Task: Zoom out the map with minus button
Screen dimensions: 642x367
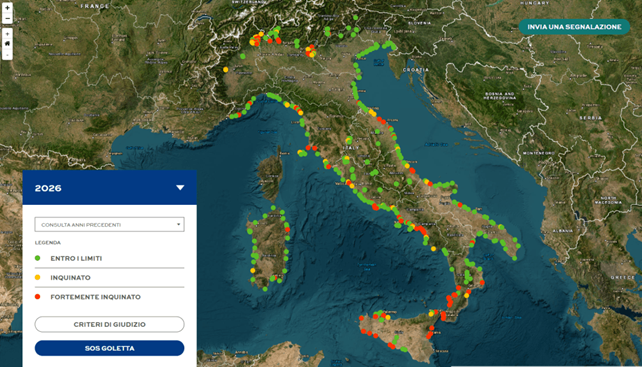Action: (x=7, y=19)
